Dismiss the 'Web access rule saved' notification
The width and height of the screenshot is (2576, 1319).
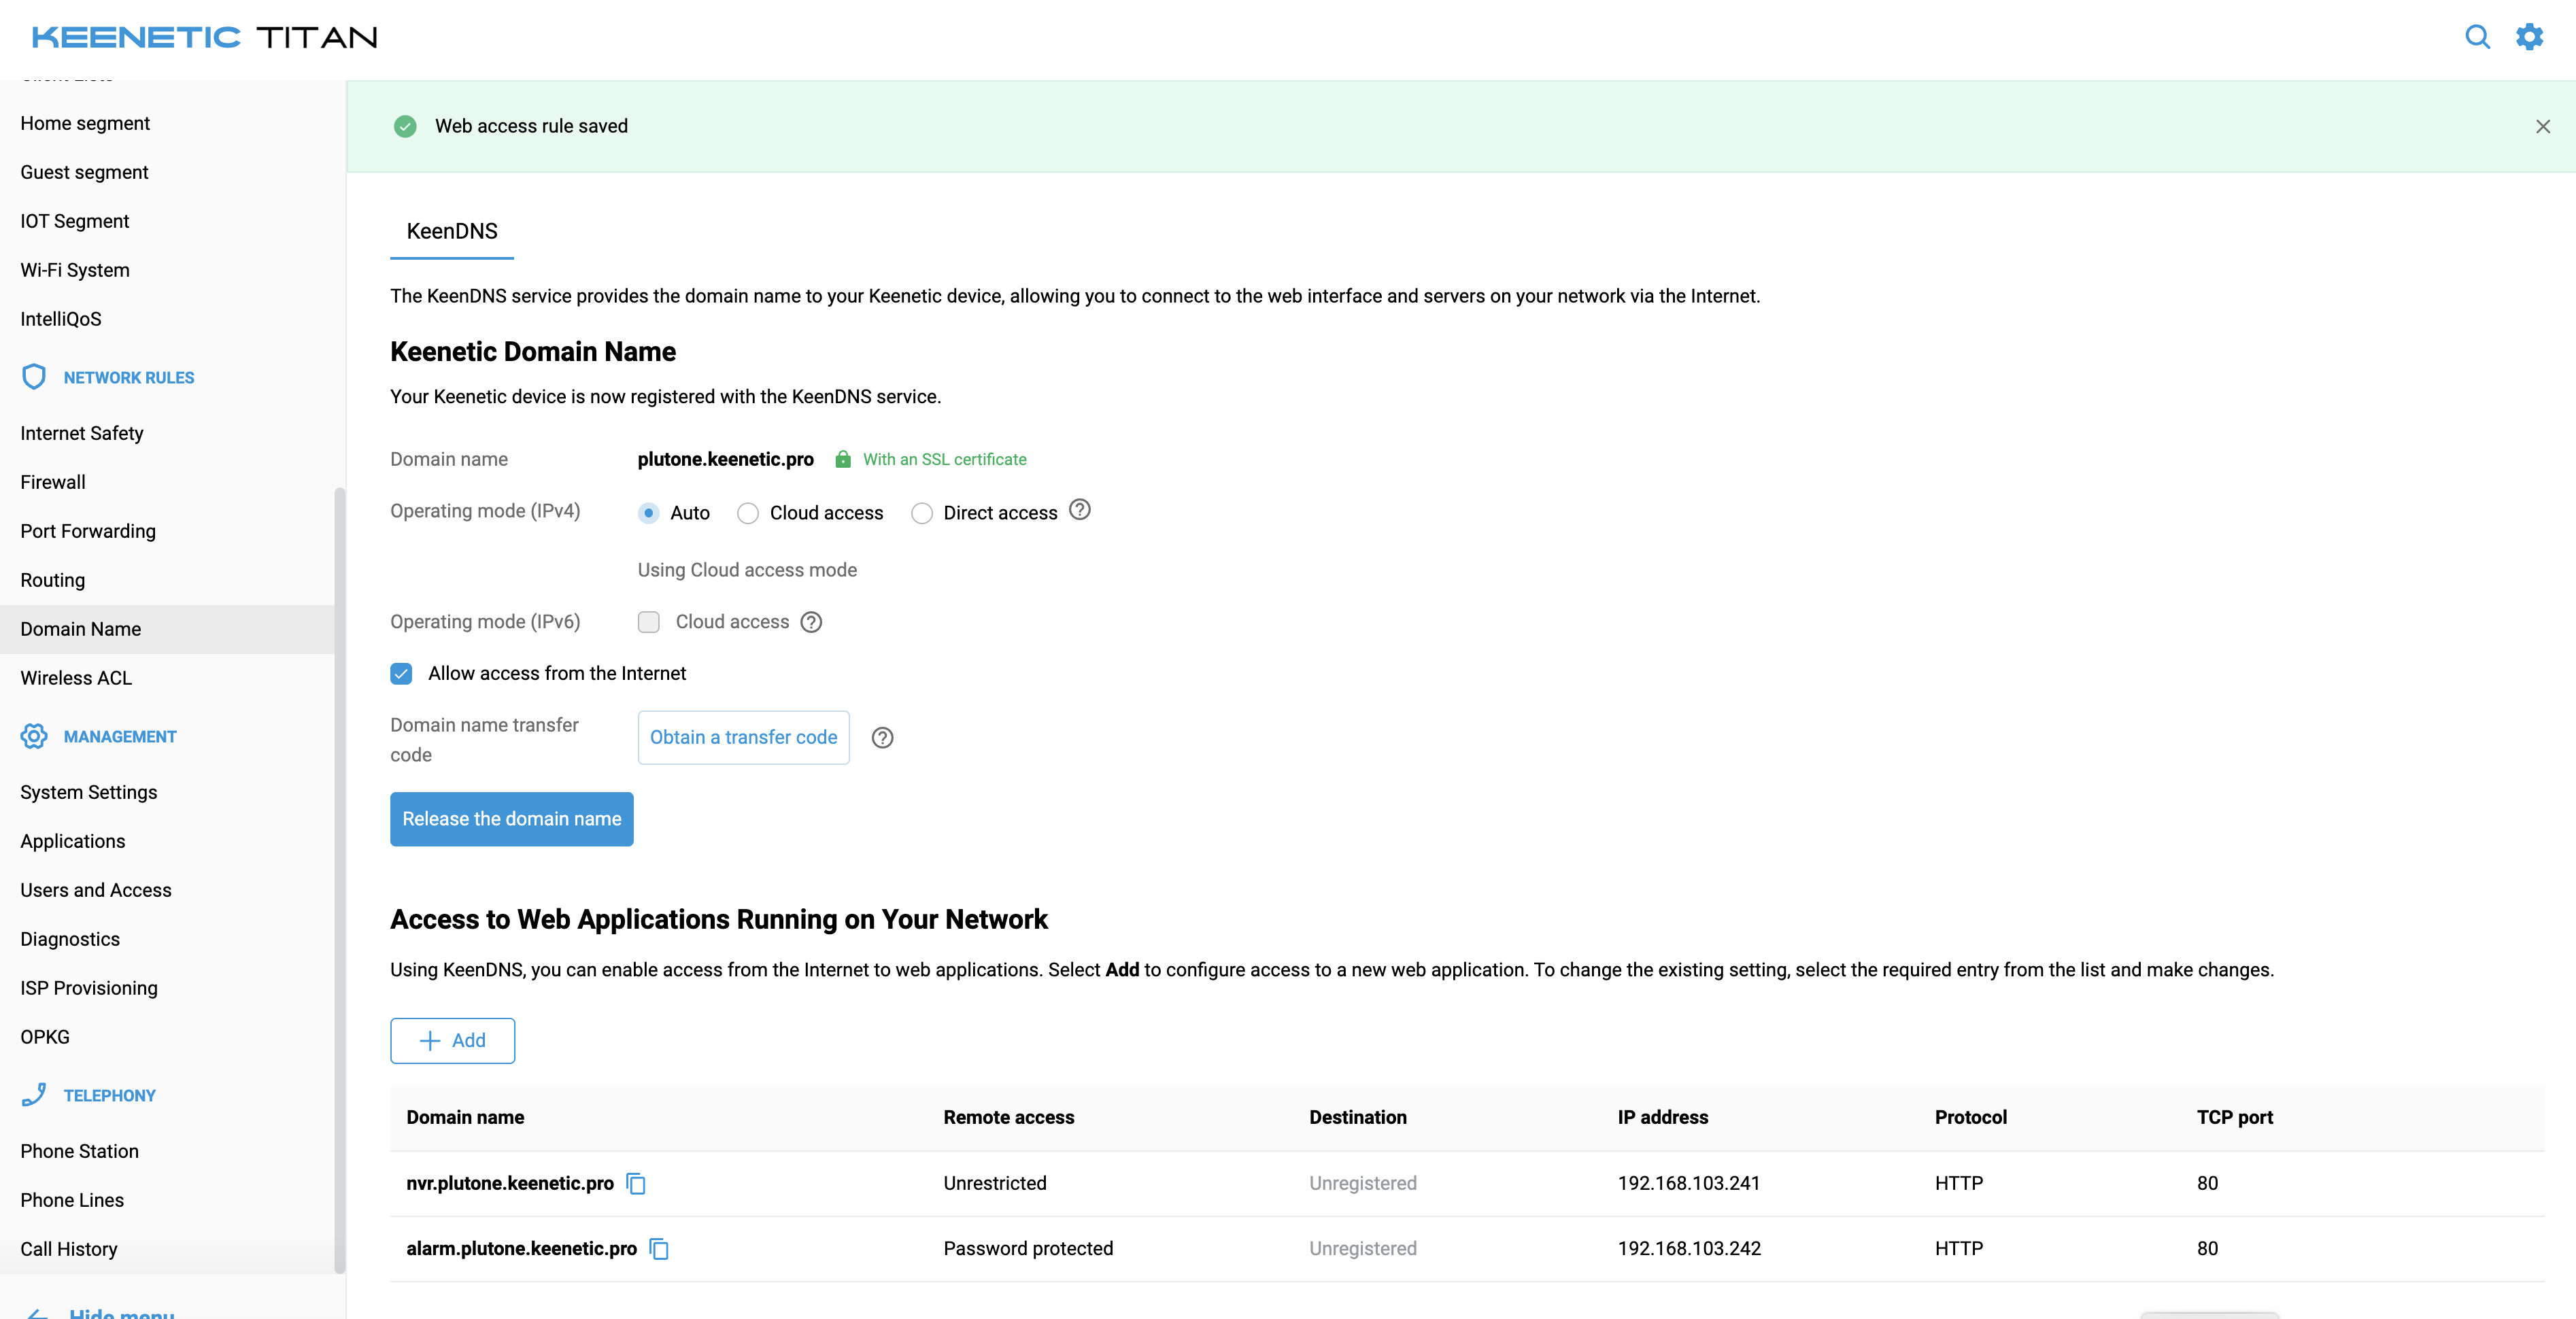[2542, 127]
